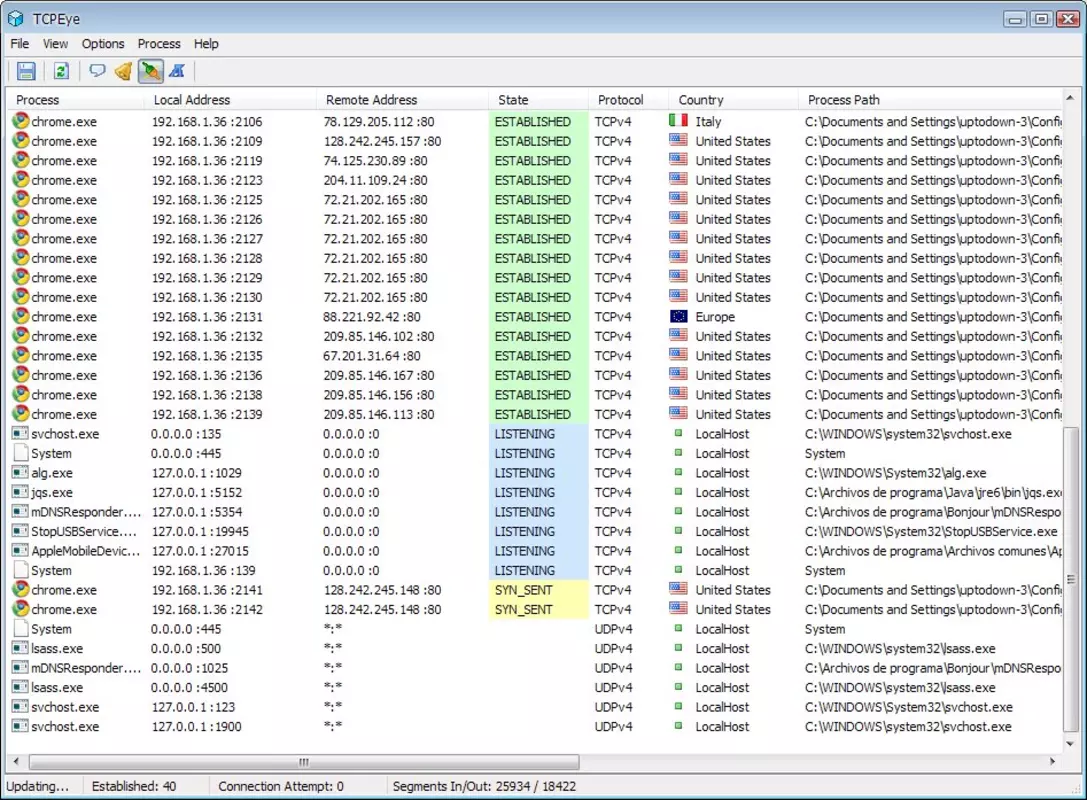1087x800 pixels.
Task: Select remote address 204.11.109.24 :80
Action: (375, 180)
